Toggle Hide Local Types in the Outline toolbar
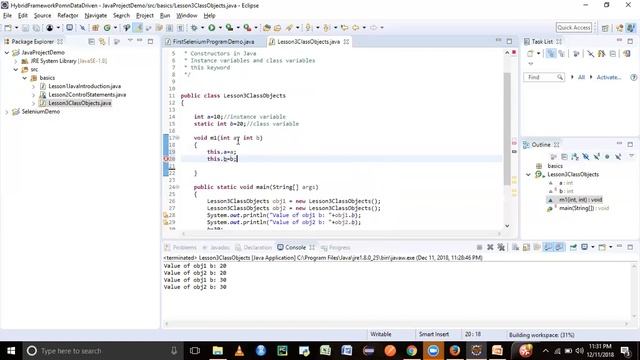The image size is (640, 360). tap(618, 156)
